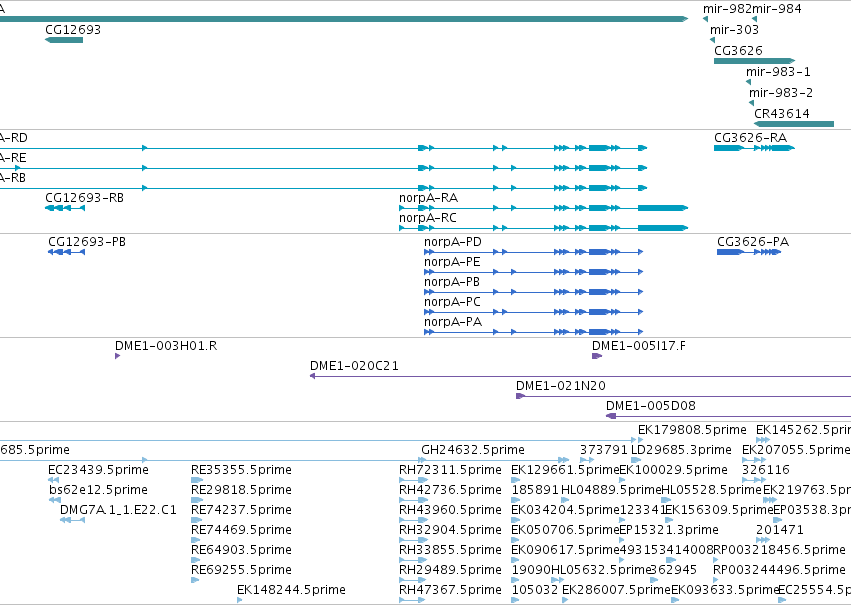Click the DME1-003H01.R clone label

(166, 346)
